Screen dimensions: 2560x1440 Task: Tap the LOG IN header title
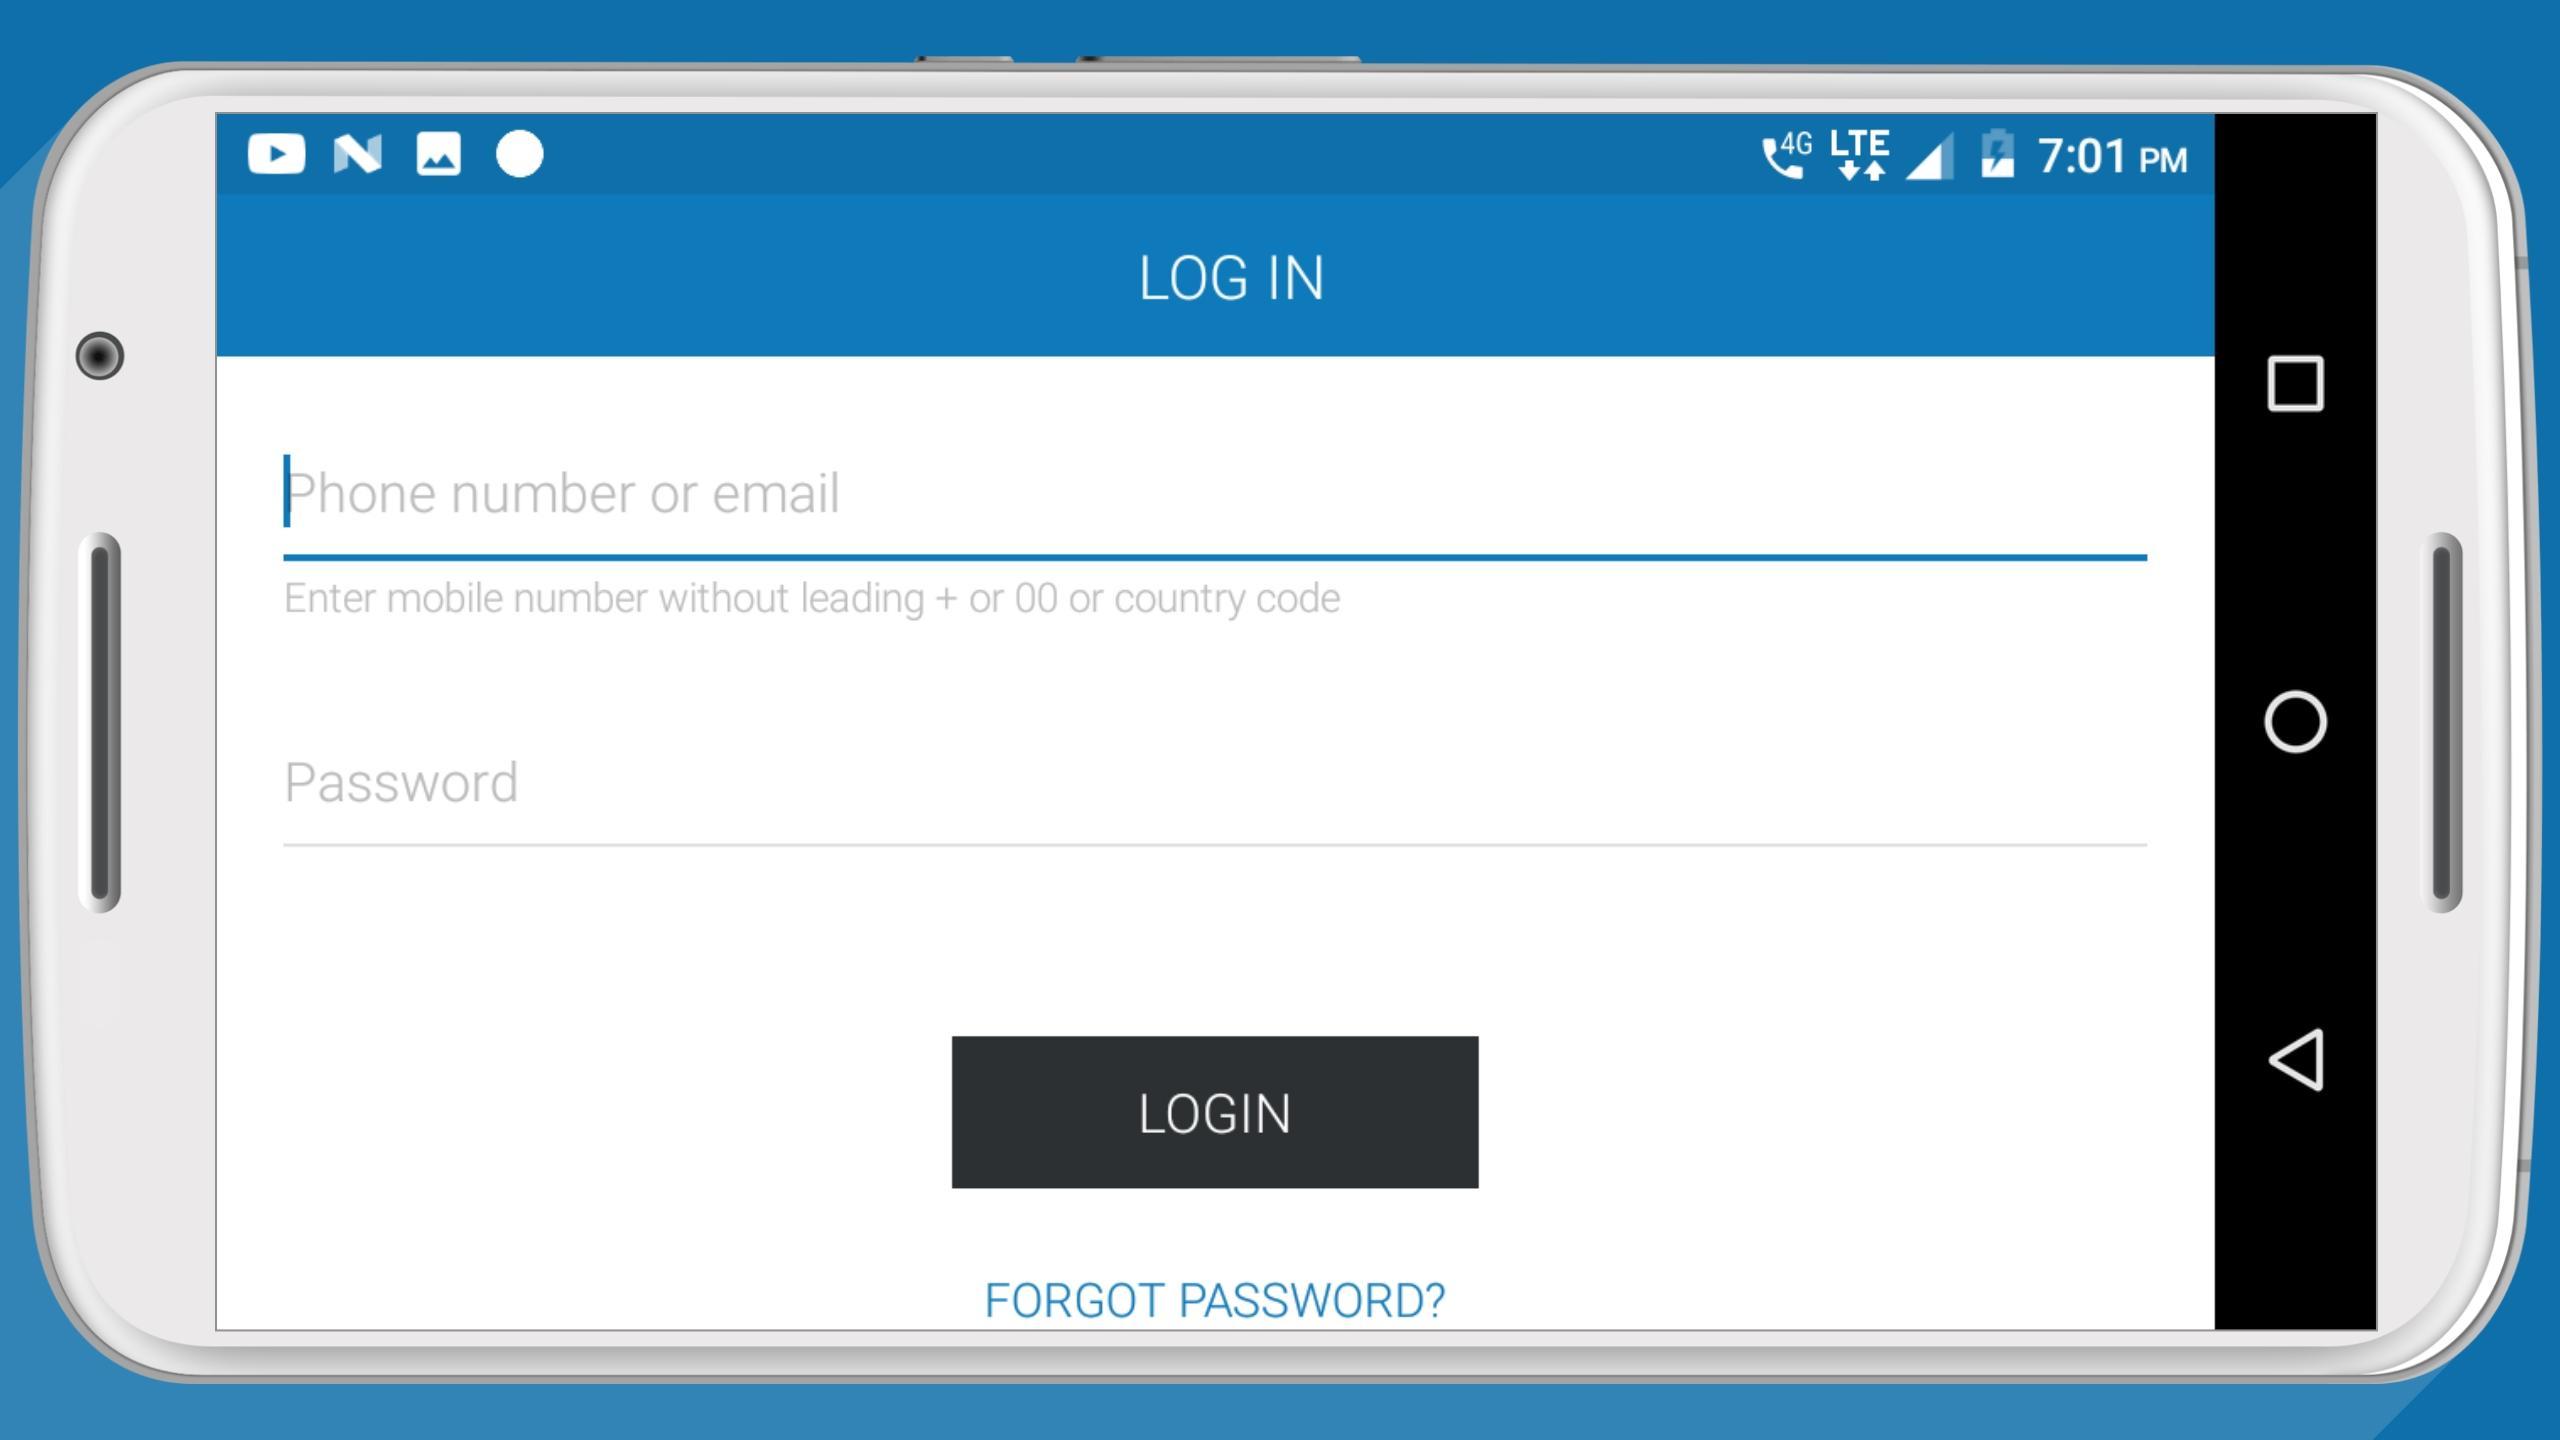click(1232, 277)
